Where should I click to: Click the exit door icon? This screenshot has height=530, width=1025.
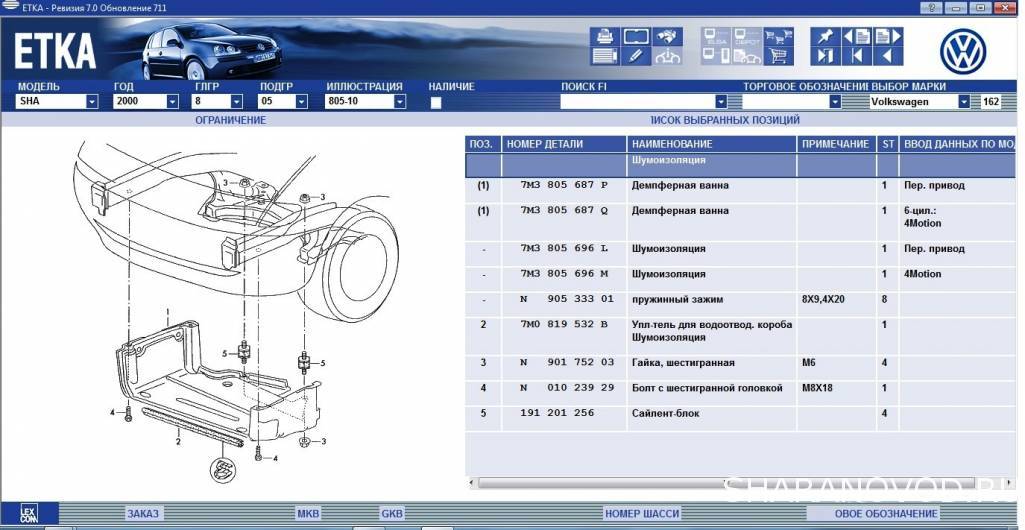[825, 56]
